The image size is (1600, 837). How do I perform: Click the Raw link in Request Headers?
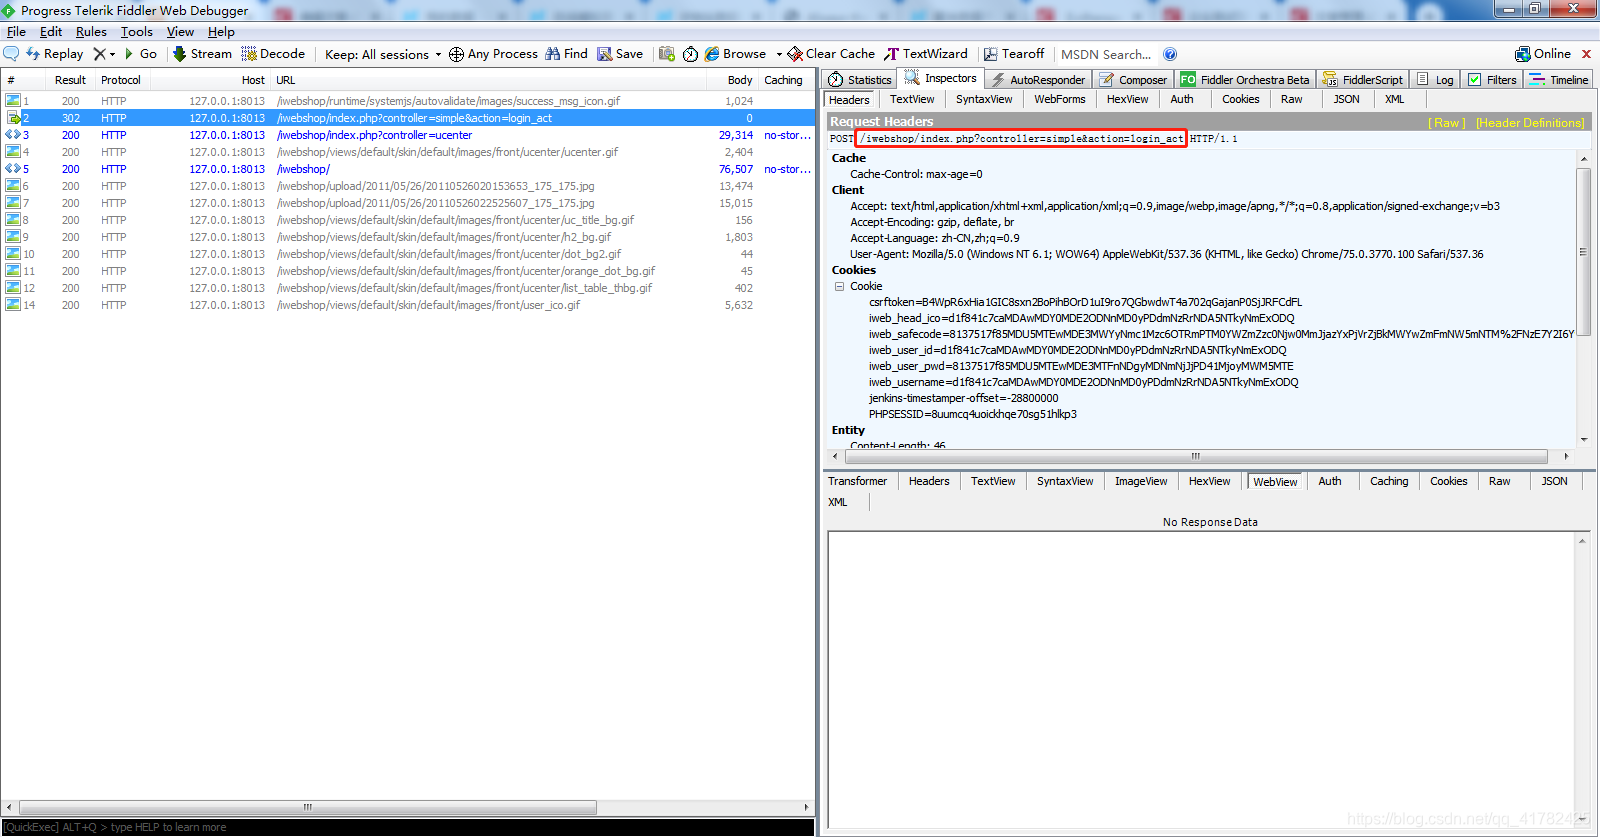click(1446, 123)
